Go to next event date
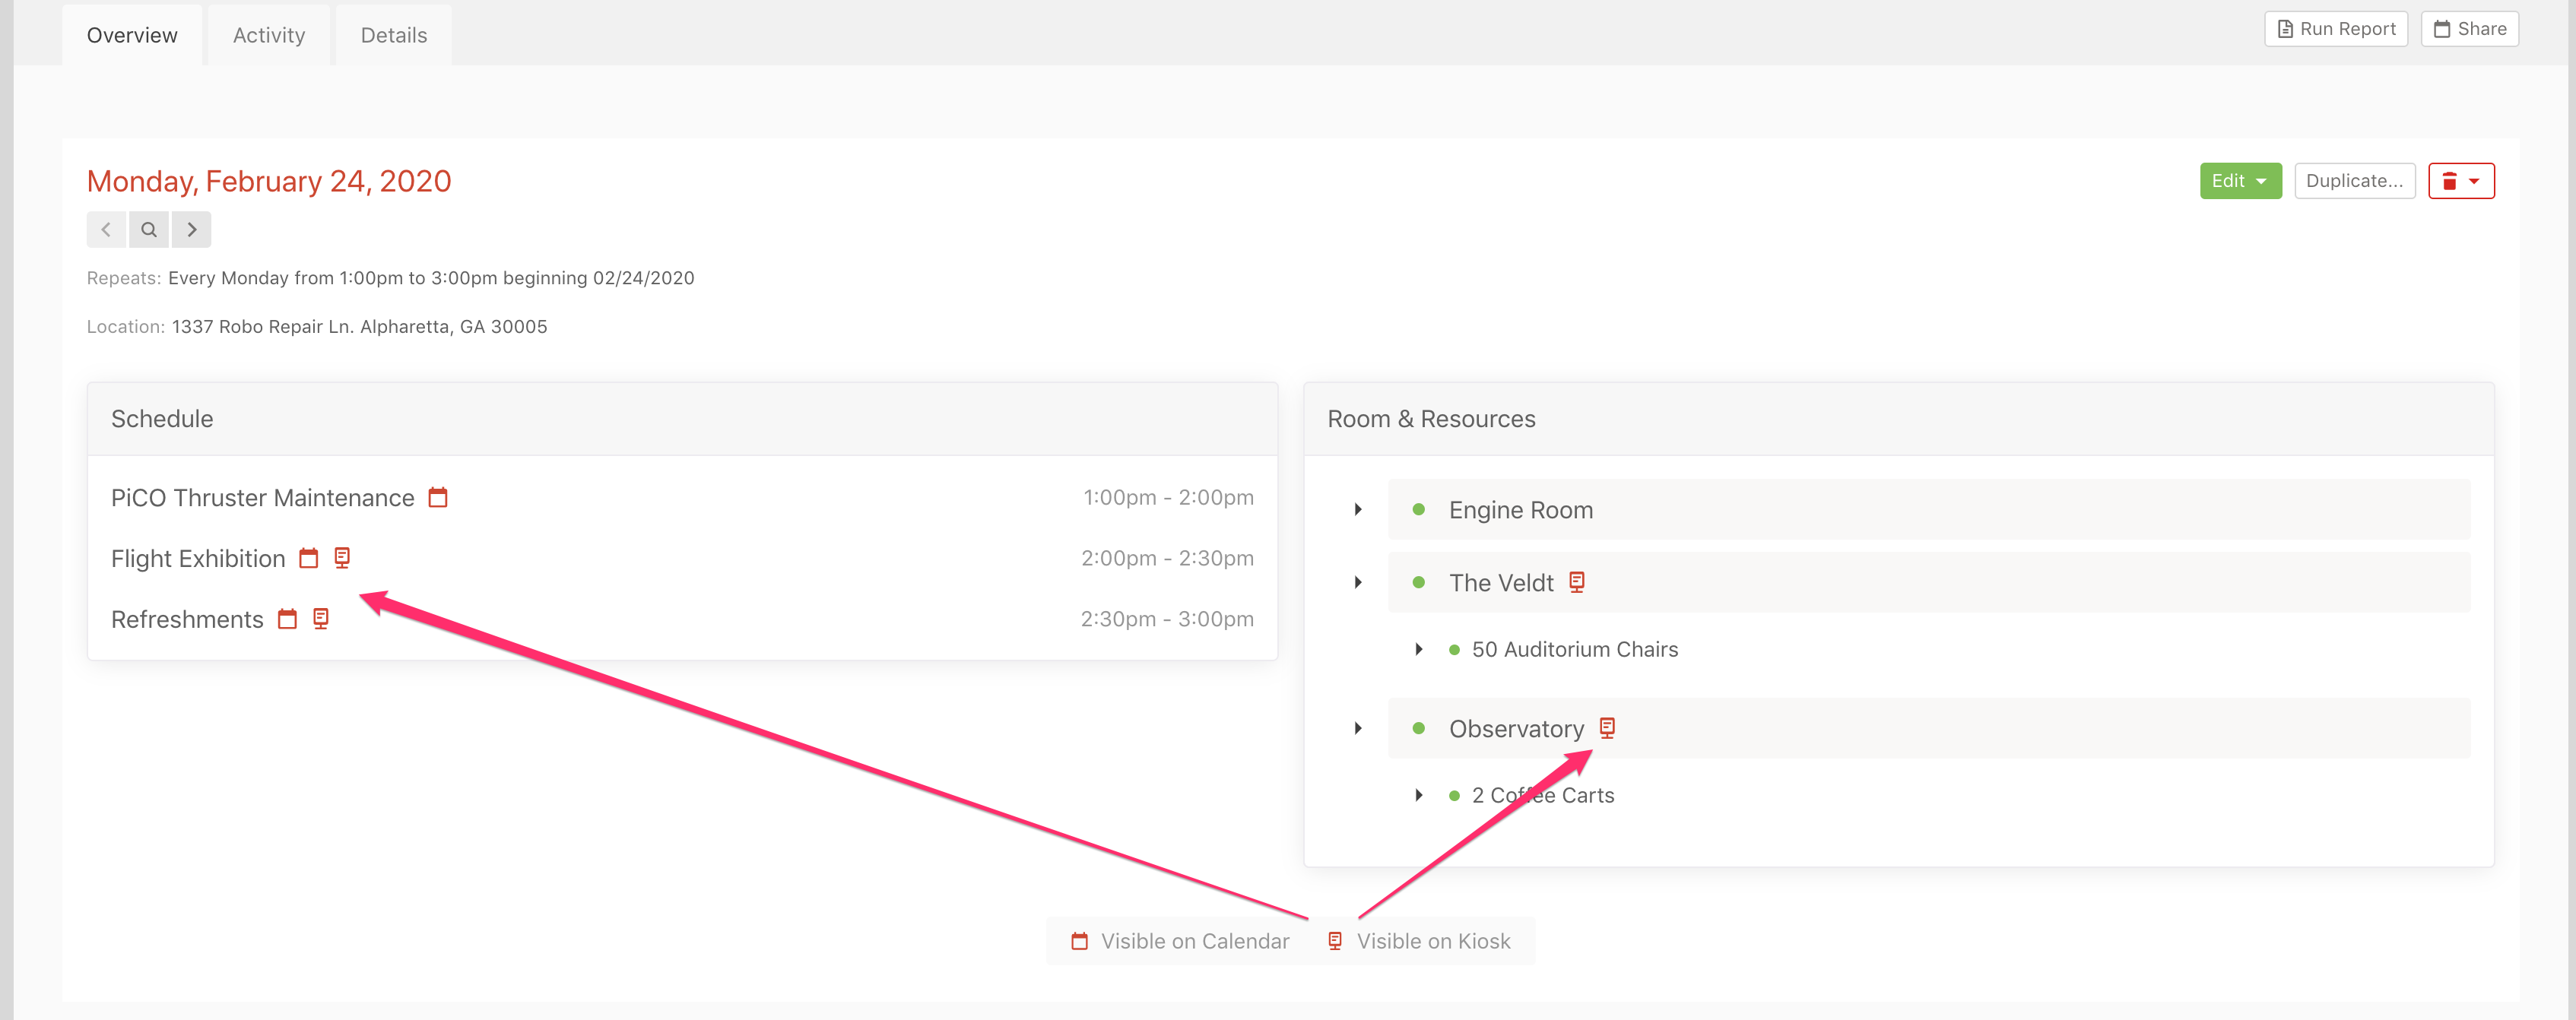Screen dimensions: 2576x1020 click(x=192, y=230)
